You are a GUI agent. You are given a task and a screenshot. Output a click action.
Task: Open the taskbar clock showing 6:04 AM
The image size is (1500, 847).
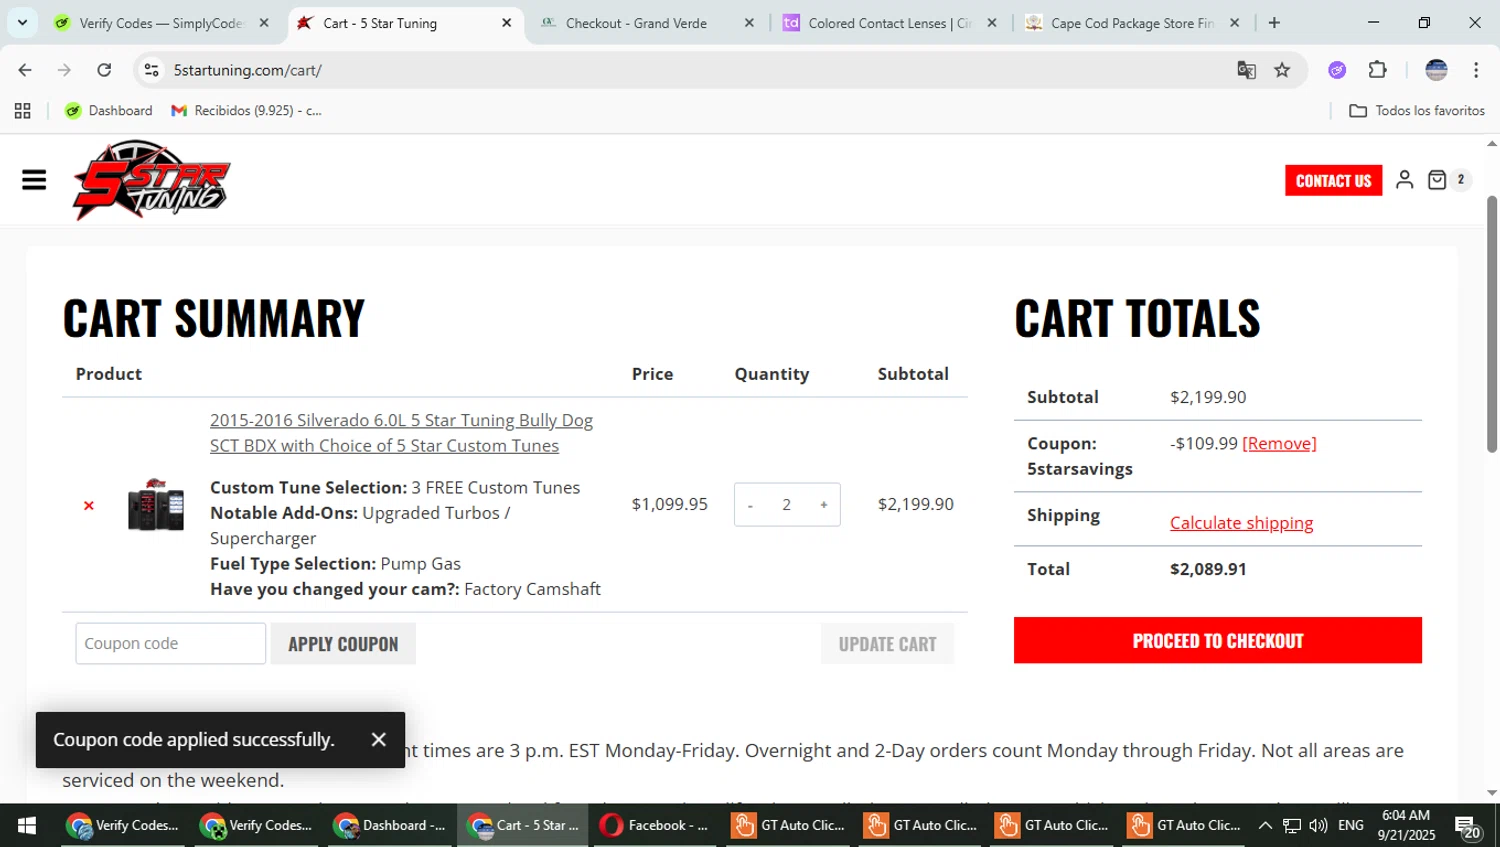[1406, 825]
